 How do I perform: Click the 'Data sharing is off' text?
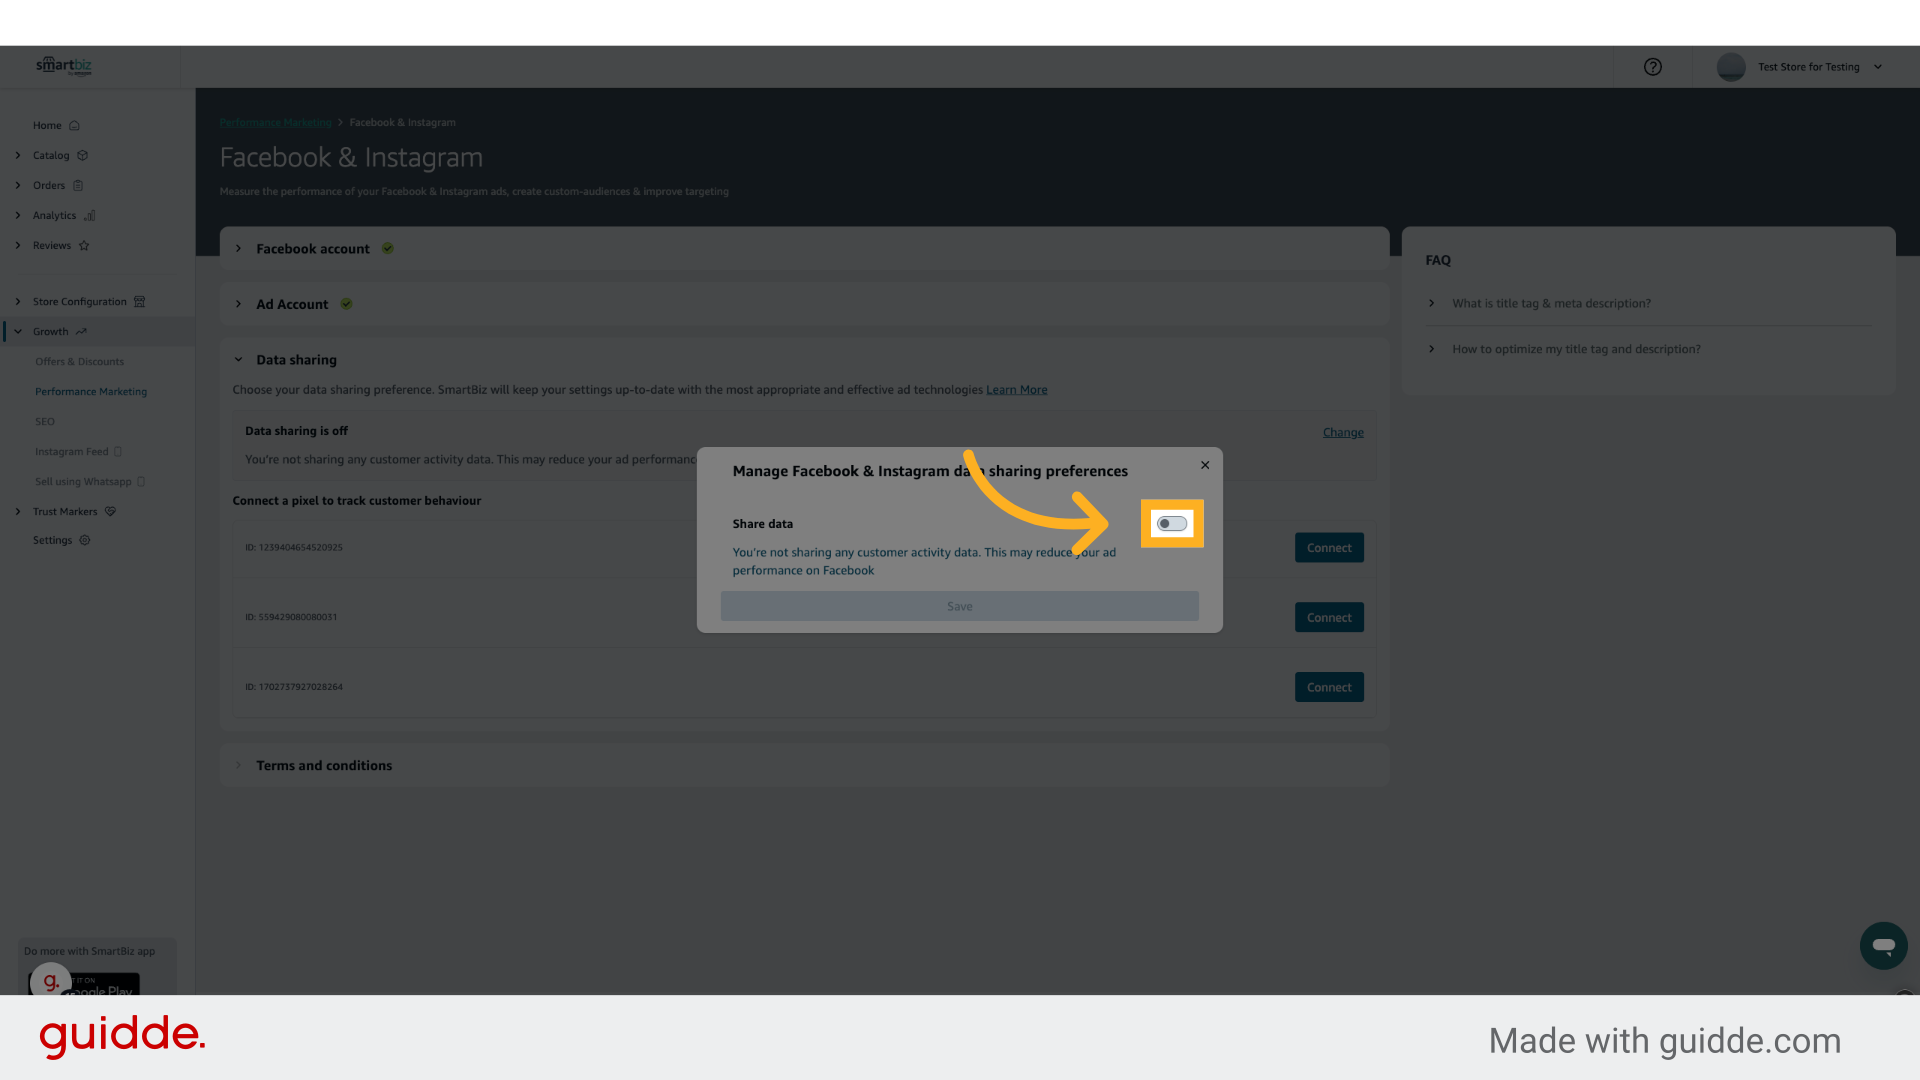pos(296,431)
